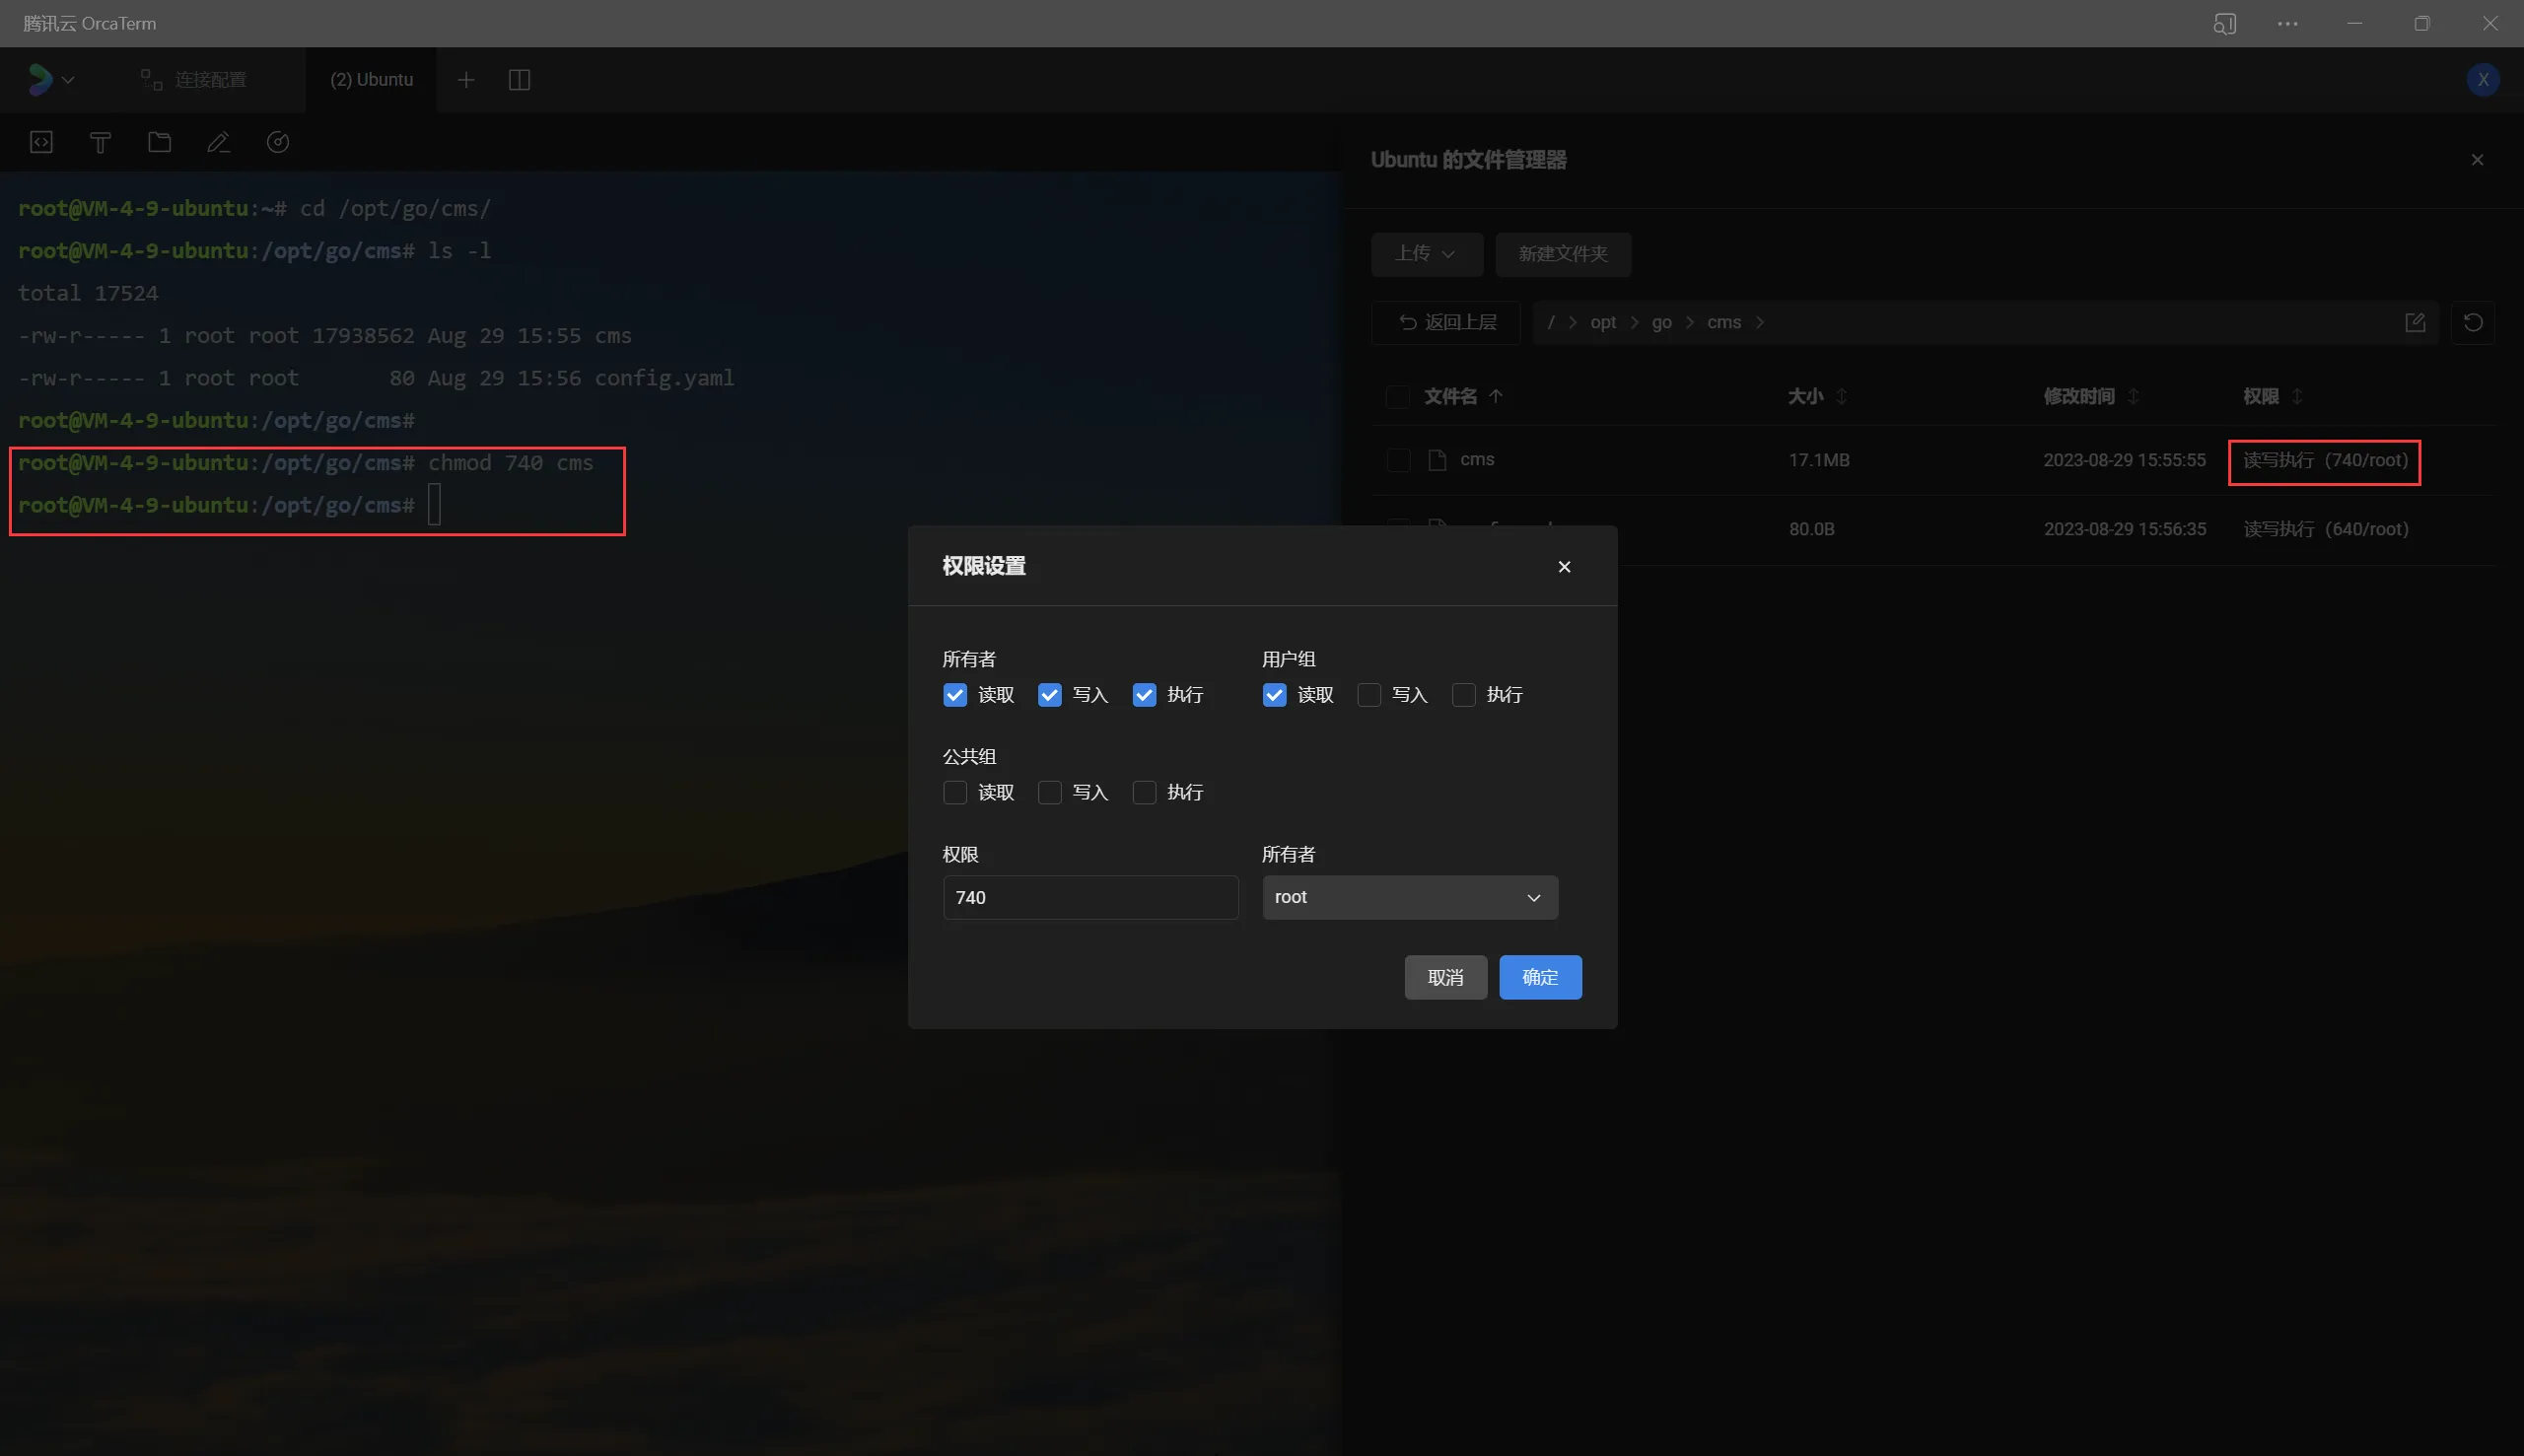
Task: Open the 上传 upload dropdown
Action: [x=1425, y=254]
